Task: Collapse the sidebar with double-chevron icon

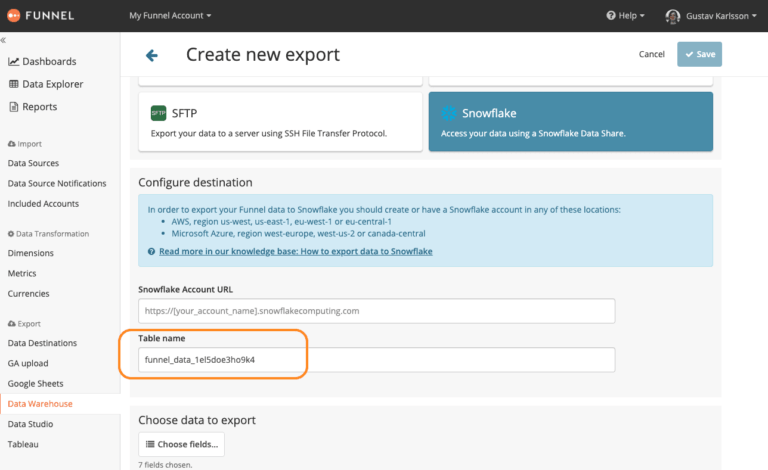Action: pyautogui.click(x=3, y=40)
